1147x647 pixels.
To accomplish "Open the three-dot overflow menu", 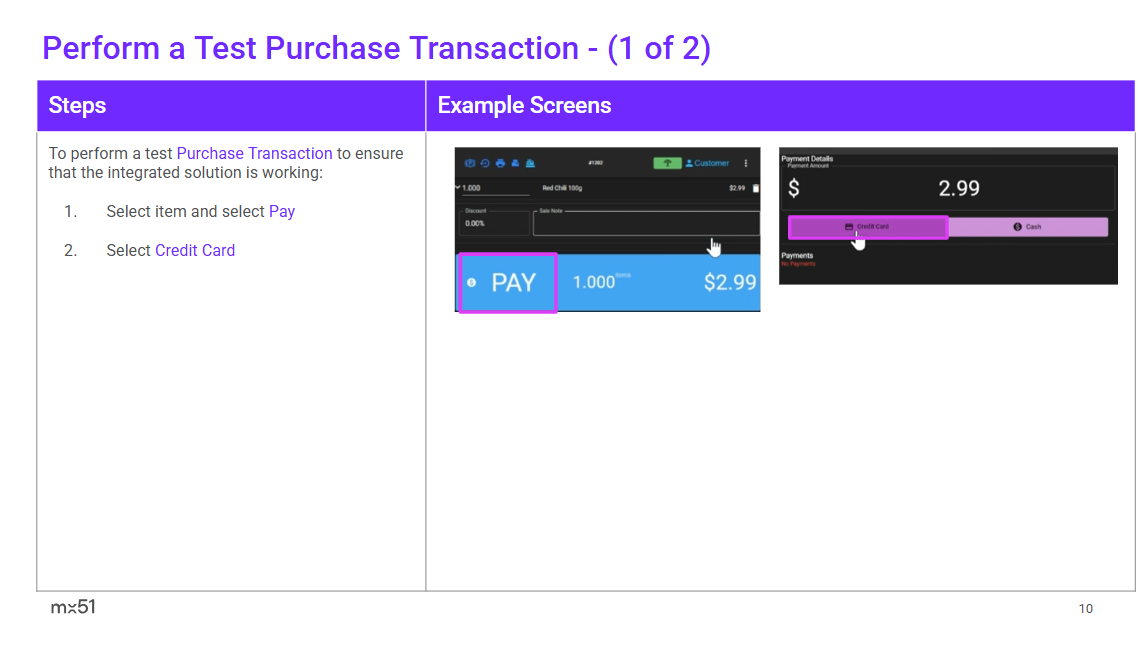I will 746,163.
